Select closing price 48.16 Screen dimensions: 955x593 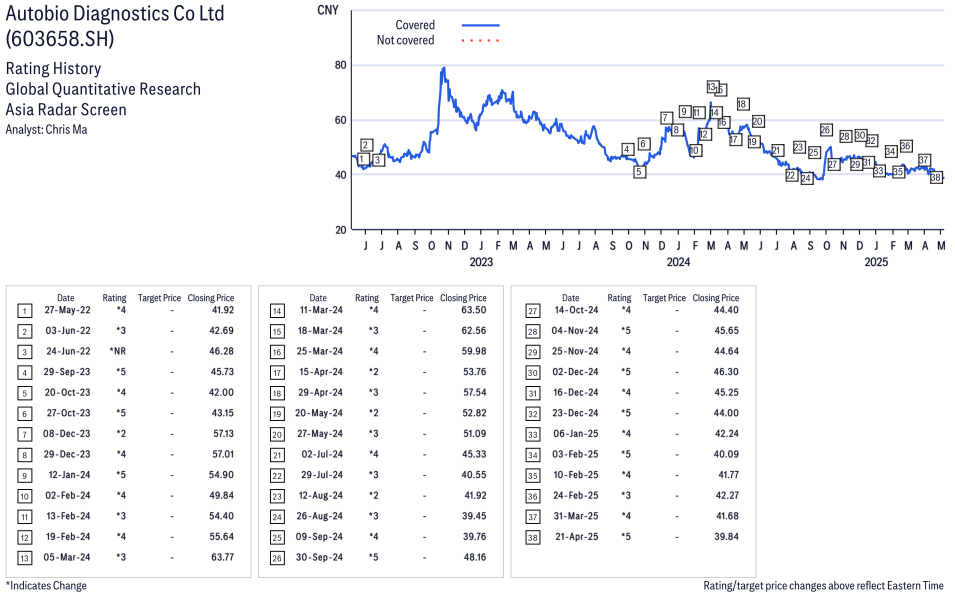point(475,558)
